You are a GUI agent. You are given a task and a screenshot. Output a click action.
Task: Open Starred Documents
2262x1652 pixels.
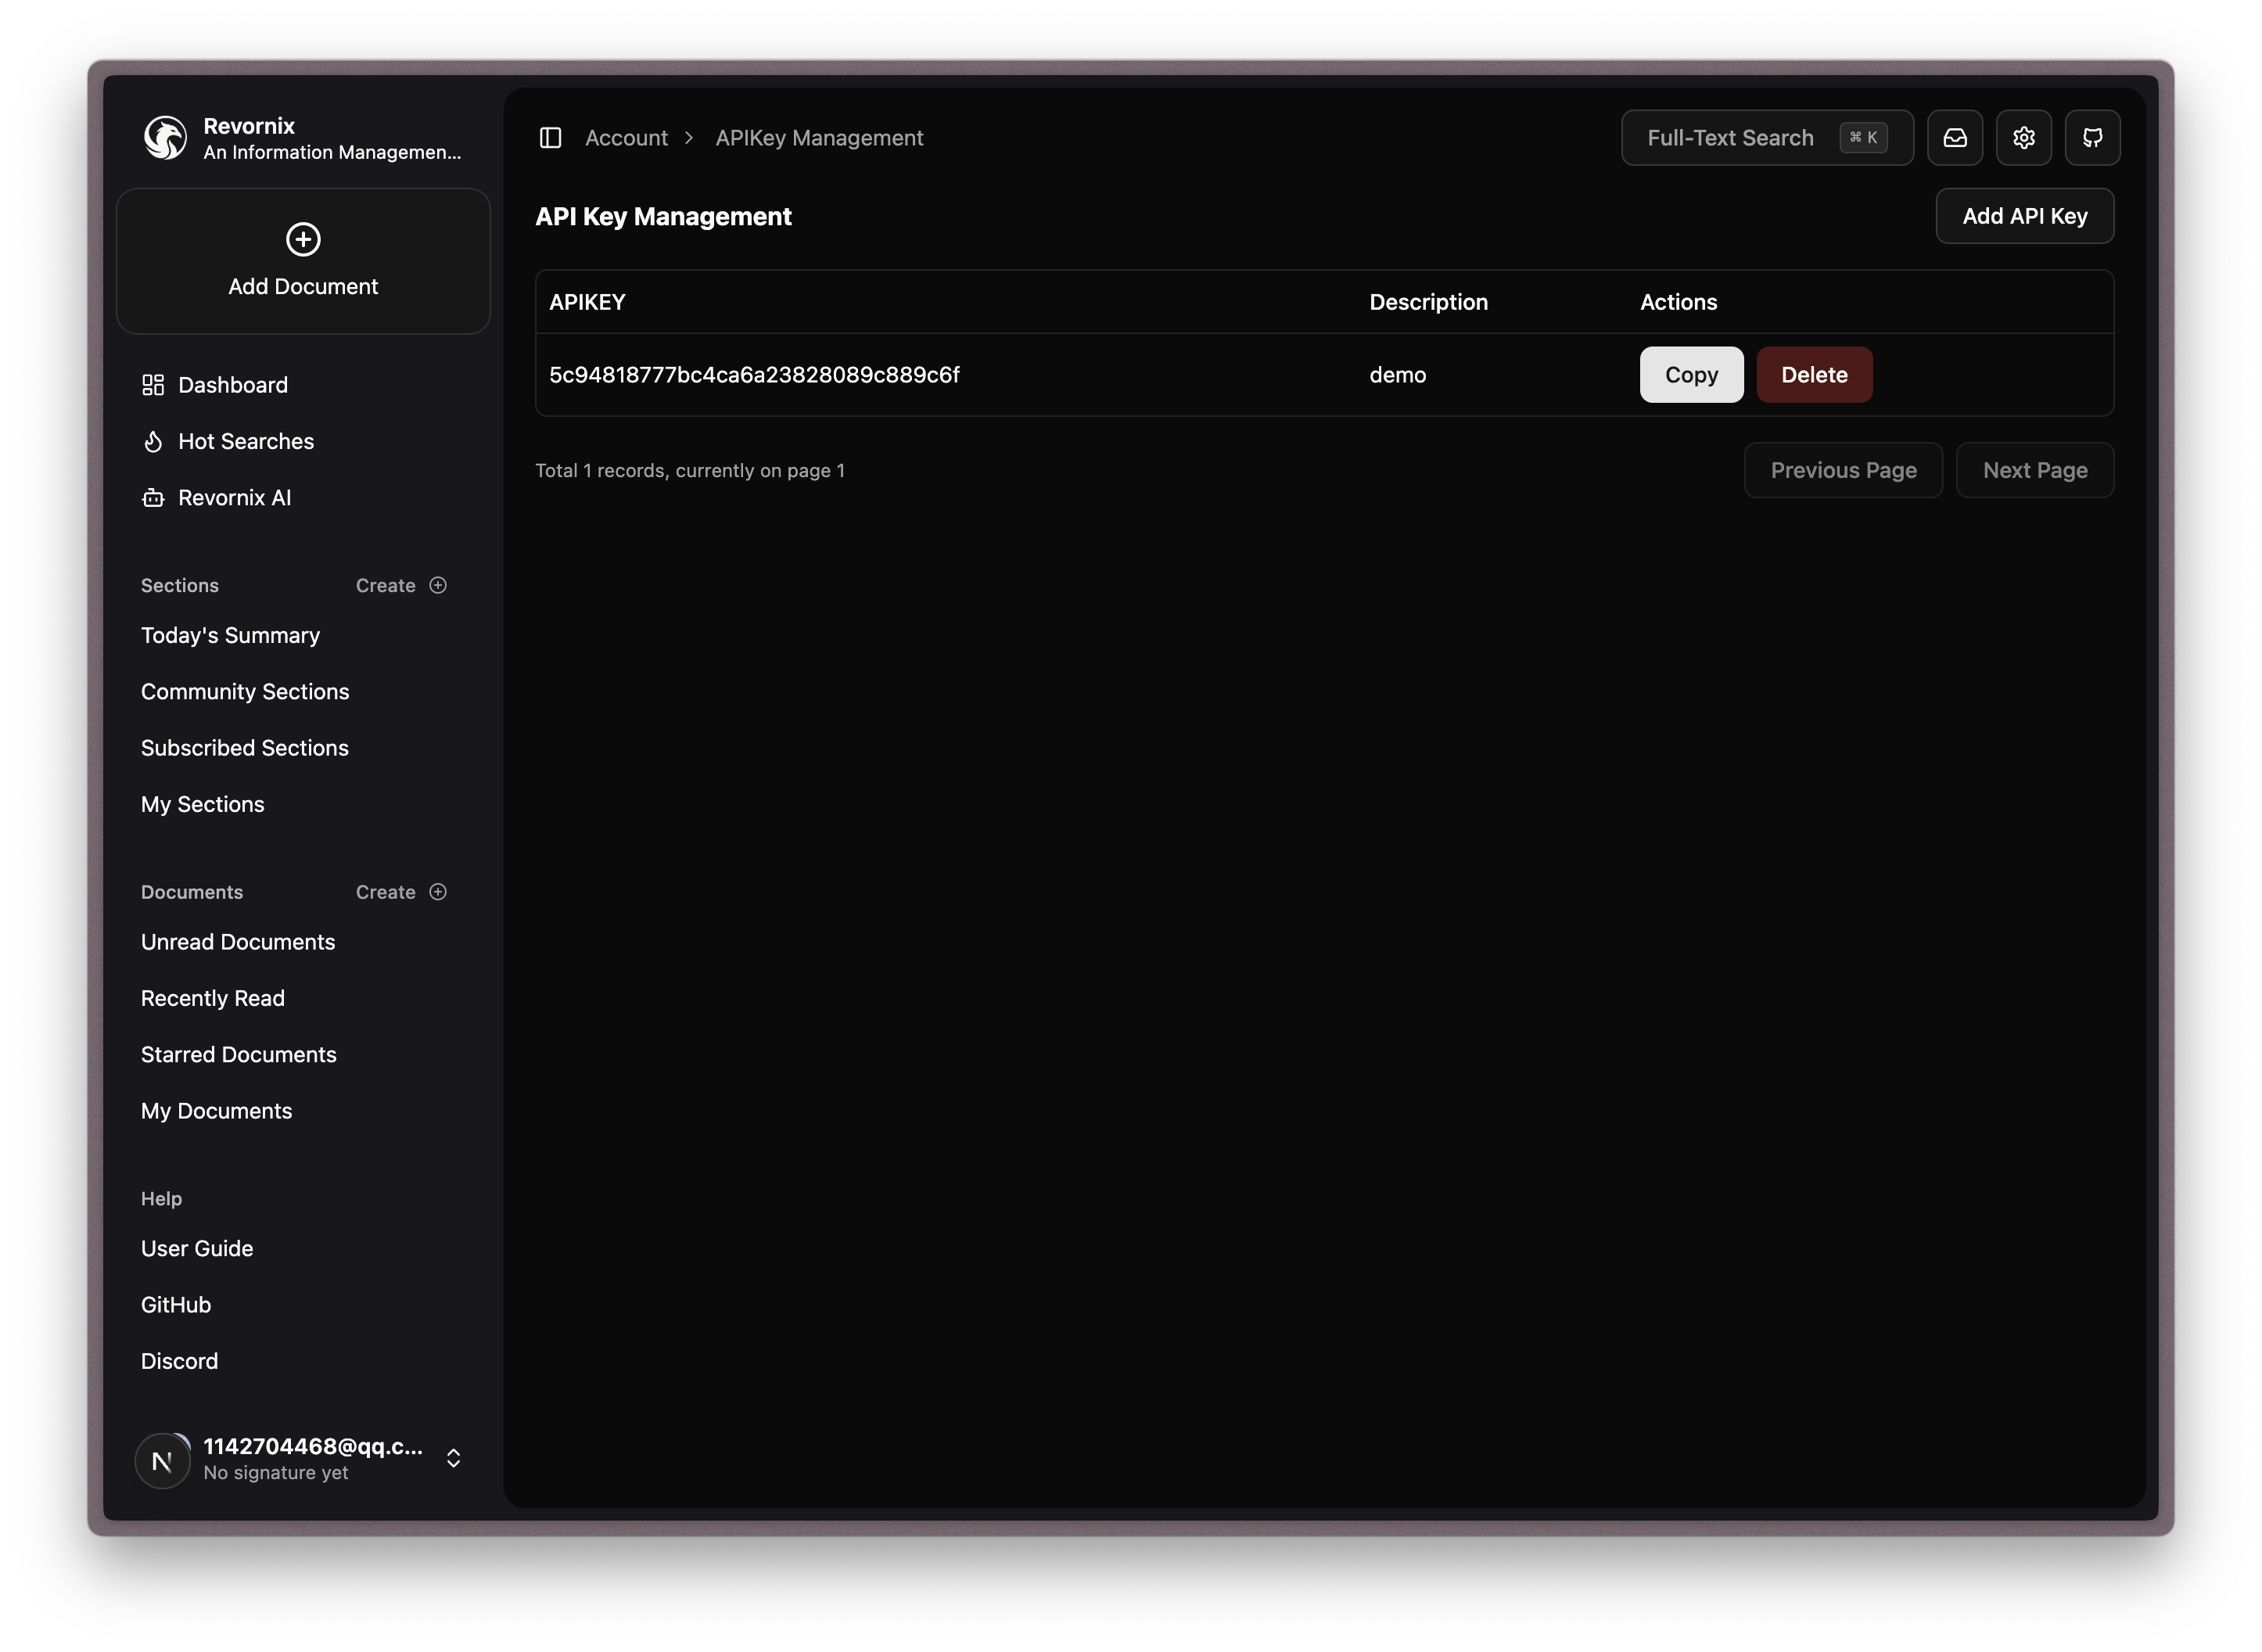click(239, 1054)
